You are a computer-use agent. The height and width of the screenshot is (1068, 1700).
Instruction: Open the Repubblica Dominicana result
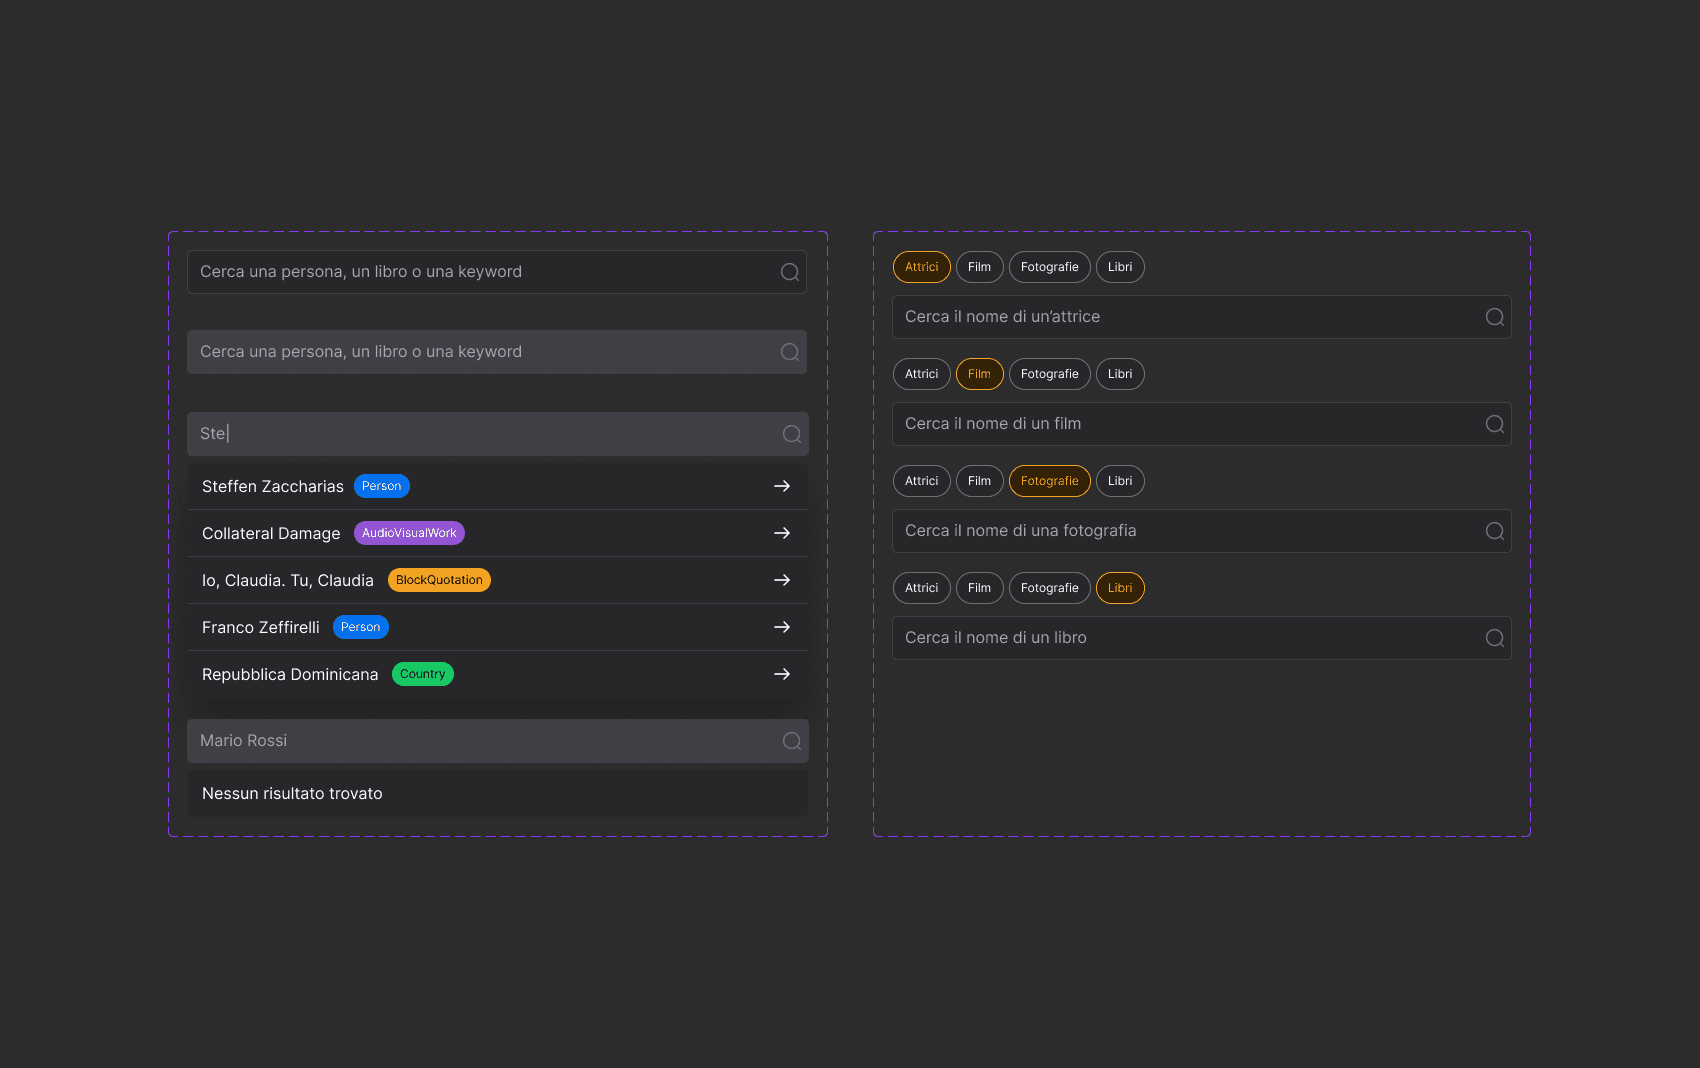[x=498, y=674]
